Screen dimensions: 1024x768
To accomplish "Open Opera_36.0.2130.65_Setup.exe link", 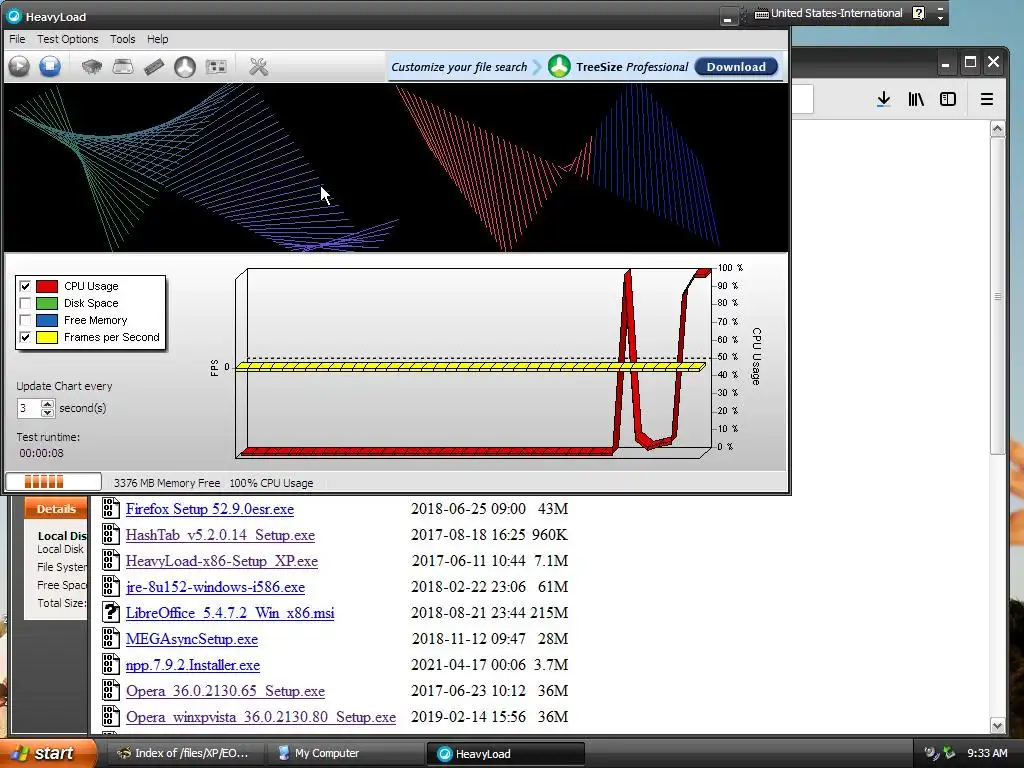I will 225,691.
